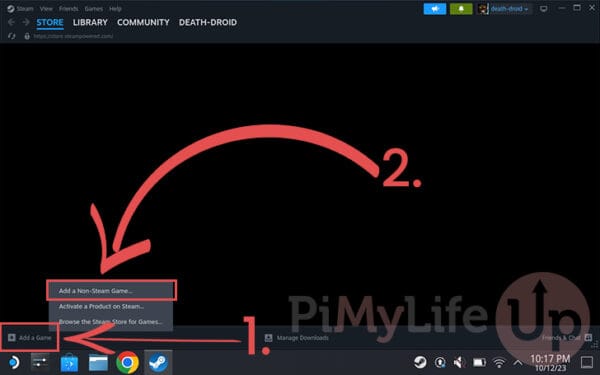Go back with the left arrow

11,22
